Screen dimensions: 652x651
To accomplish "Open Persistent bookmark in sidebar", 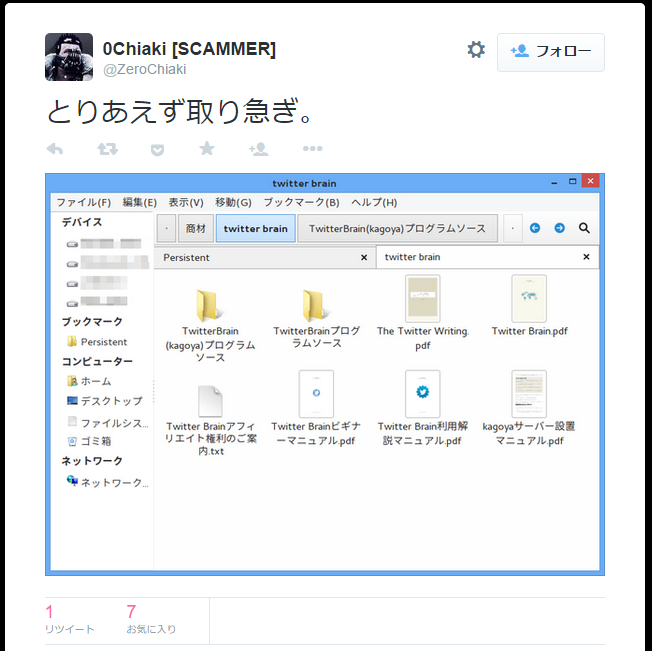I will (x=97, y=342).
